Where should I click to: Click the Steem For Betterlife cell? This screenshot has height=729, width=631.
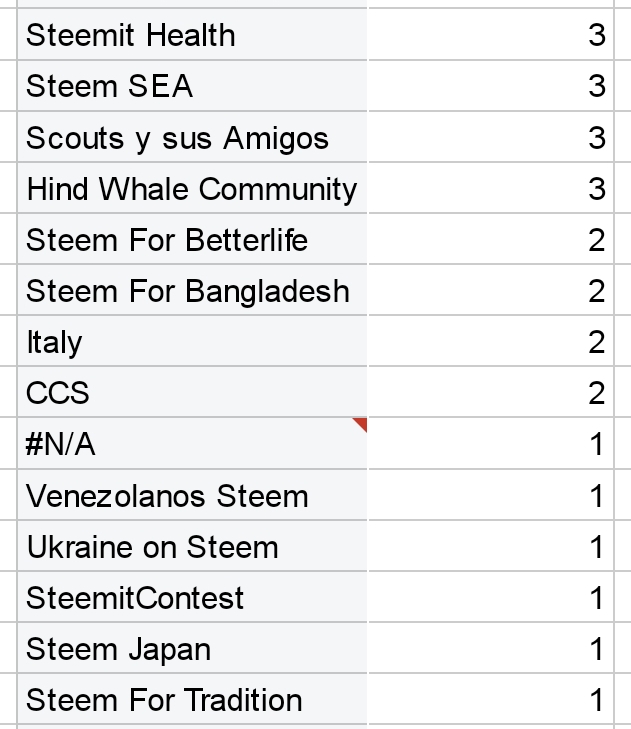pos(192,240)
